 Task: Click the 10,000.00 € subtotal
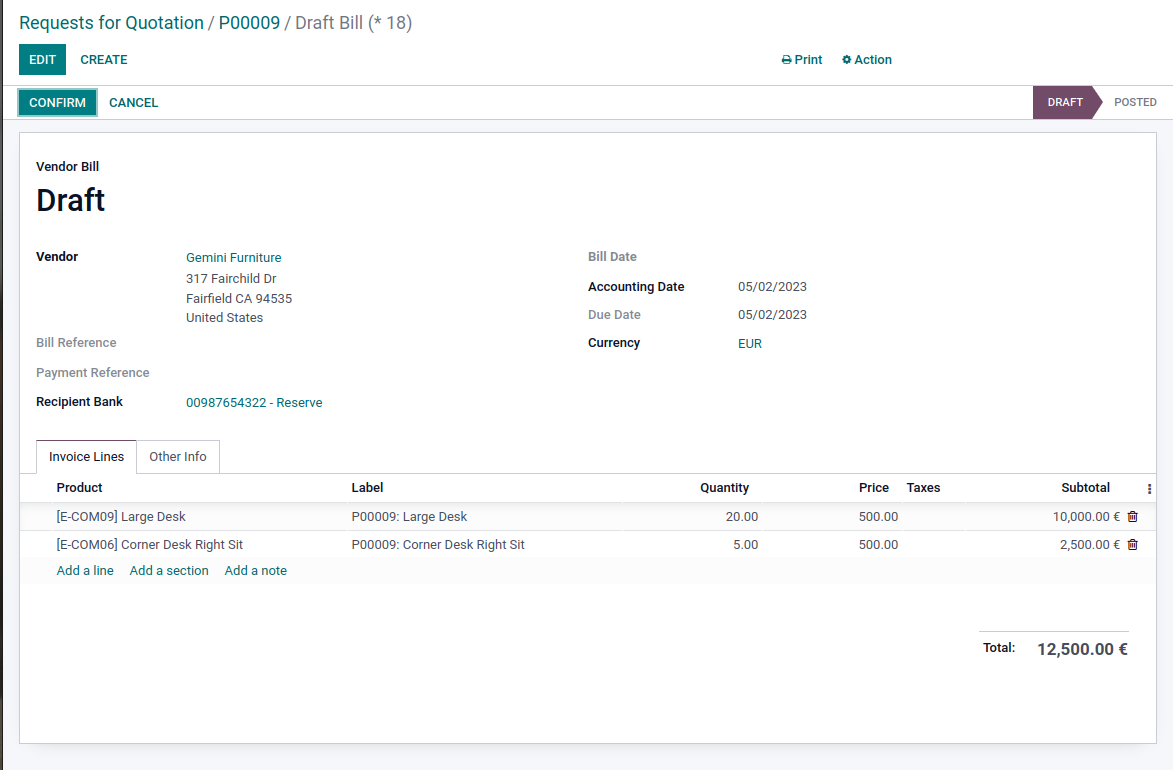pos(1086,517)
